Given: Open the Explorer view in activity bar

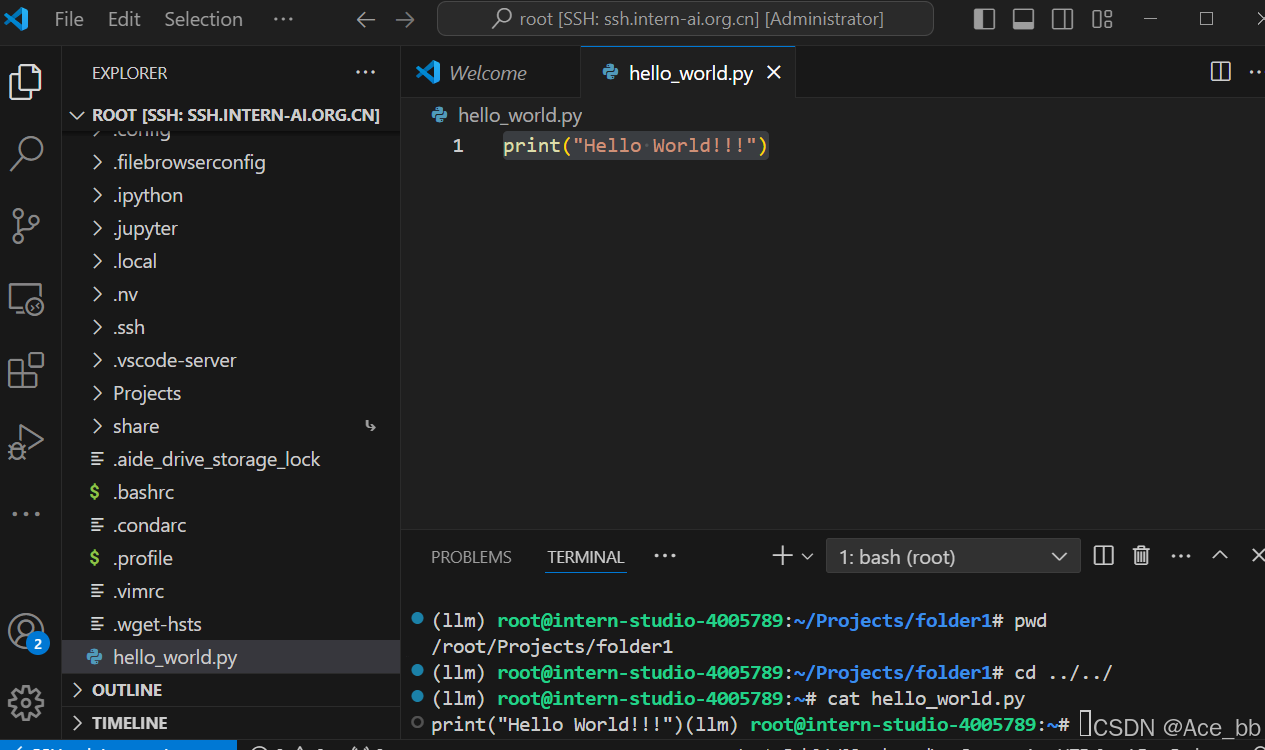Looking at the screenshot, I should click(26, 81).
